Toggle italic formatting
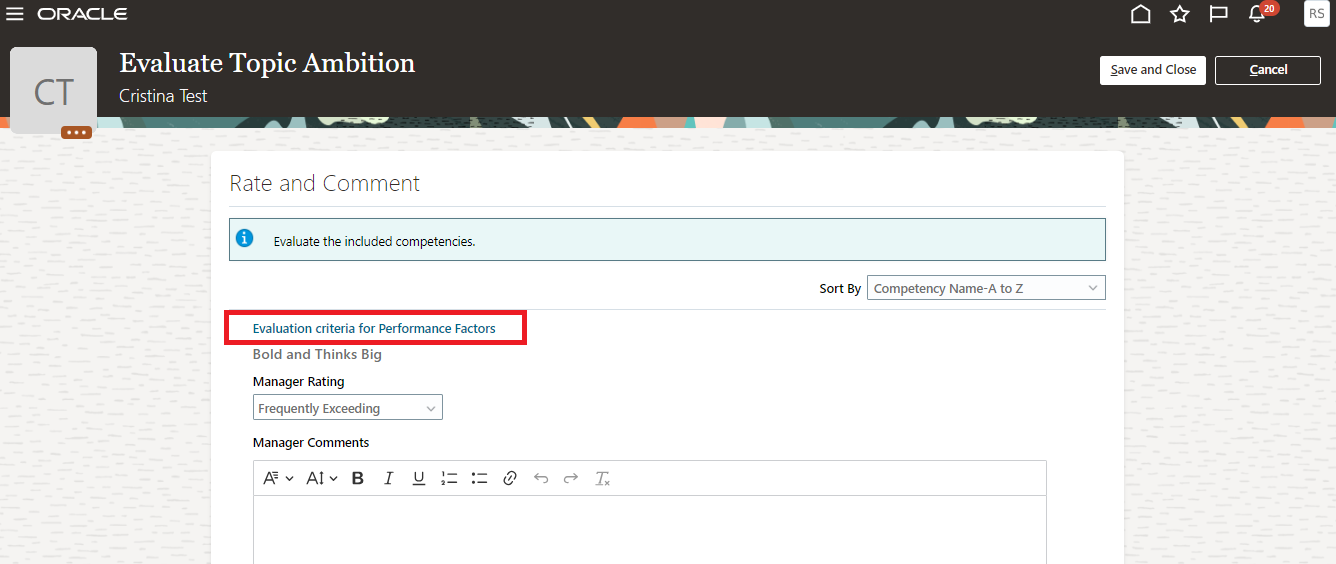The image size is (1336, 564). 389,478
